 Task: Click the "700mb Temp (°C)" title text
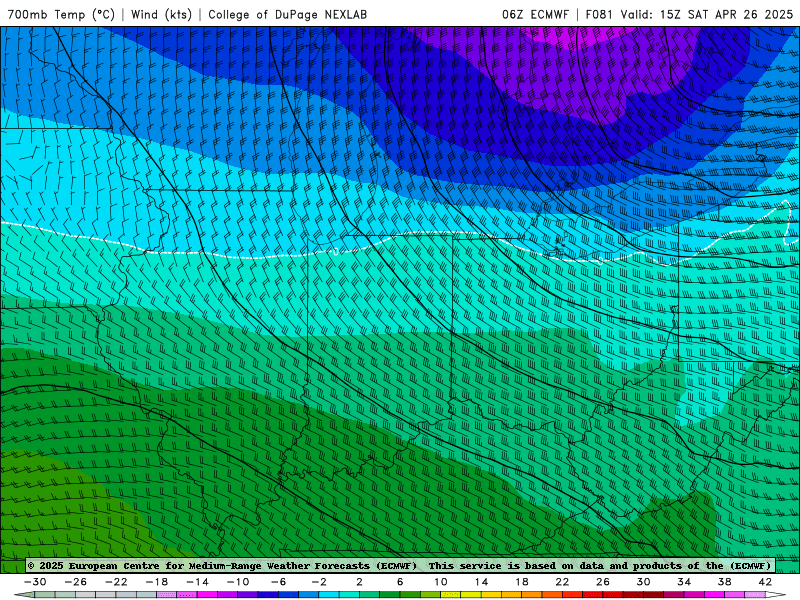[61, 14]
